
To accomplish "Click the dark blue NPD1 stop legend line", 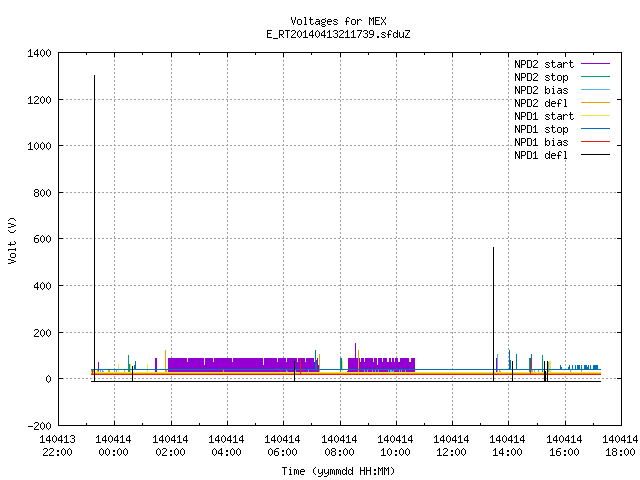I will (595, 129).
